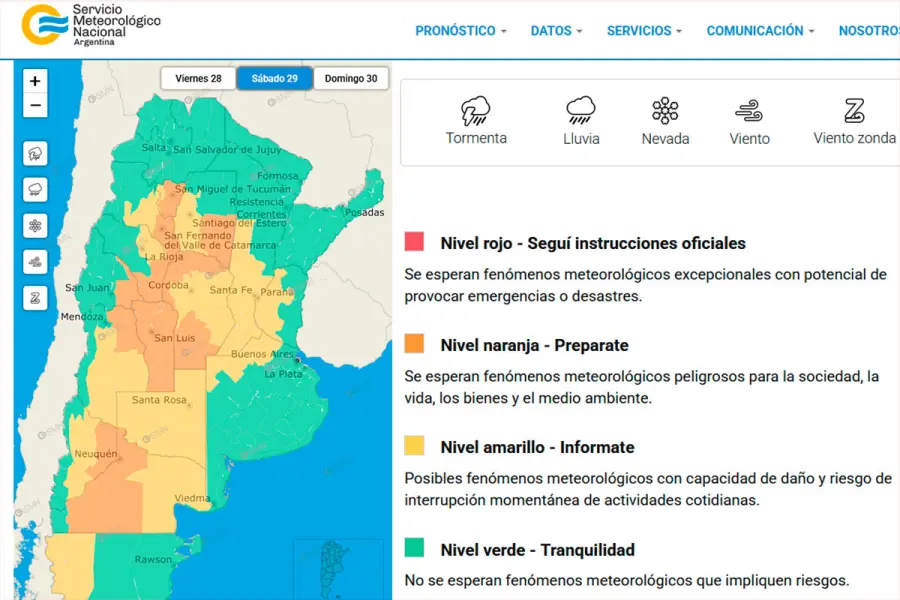Switch to the Viernes 28 tab
Screen dimensions: 900x600
[x=198, y=78]
